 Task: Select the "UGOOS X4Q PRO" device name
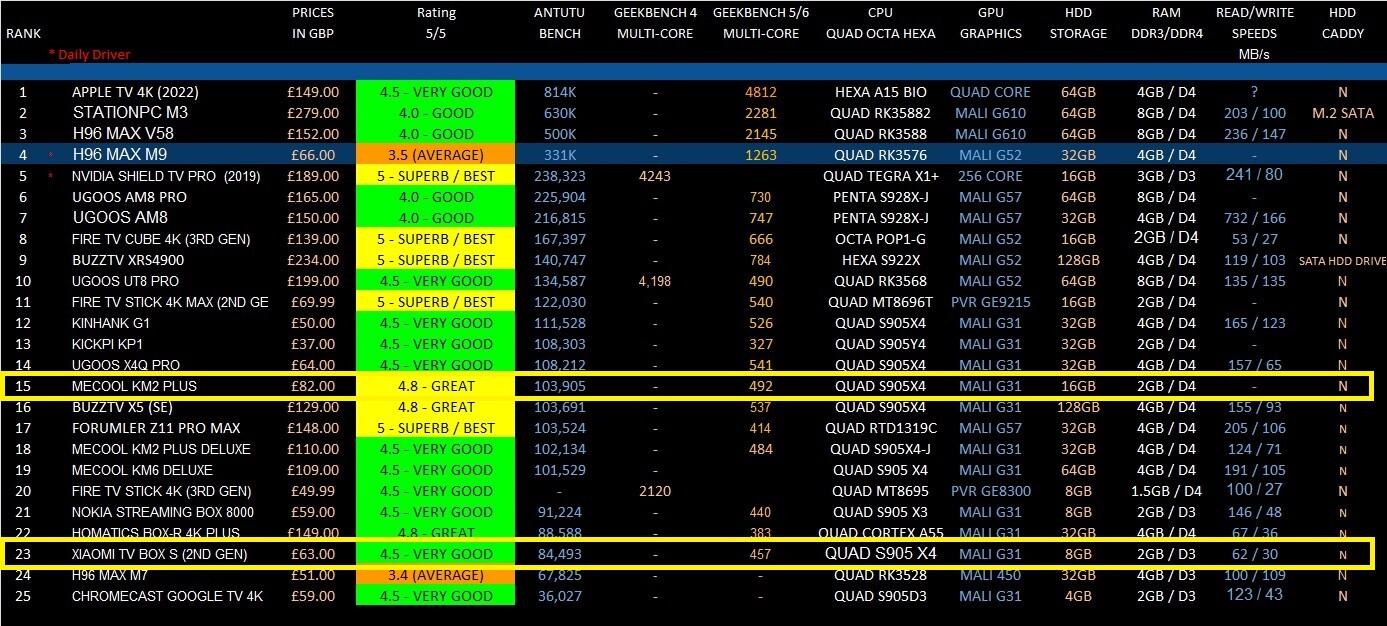tap(126, 365)
